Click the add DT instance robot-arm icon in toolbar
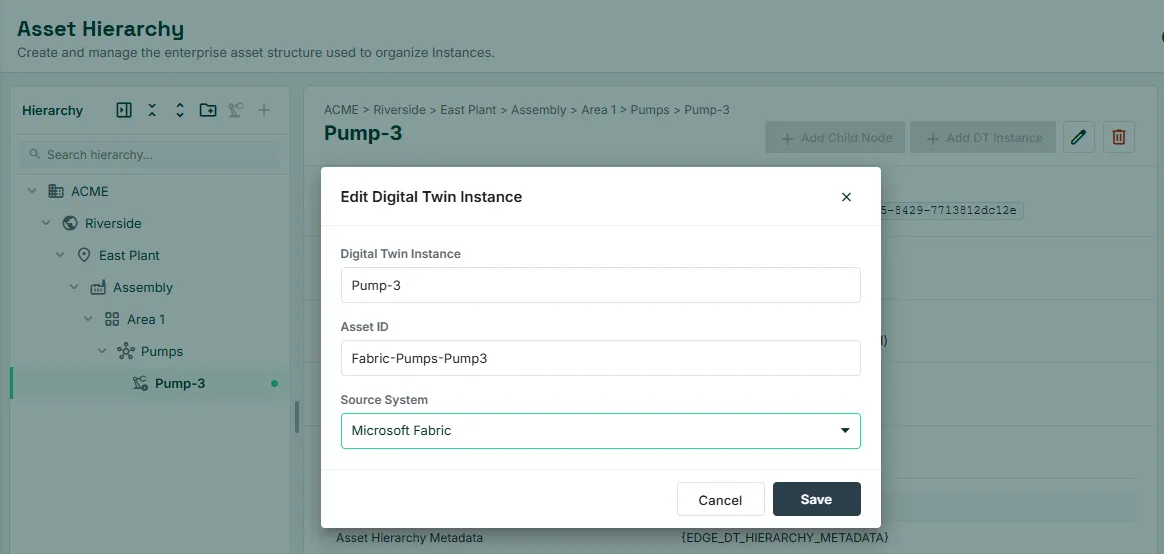1164x554 pixels. (x=235, y=110)
